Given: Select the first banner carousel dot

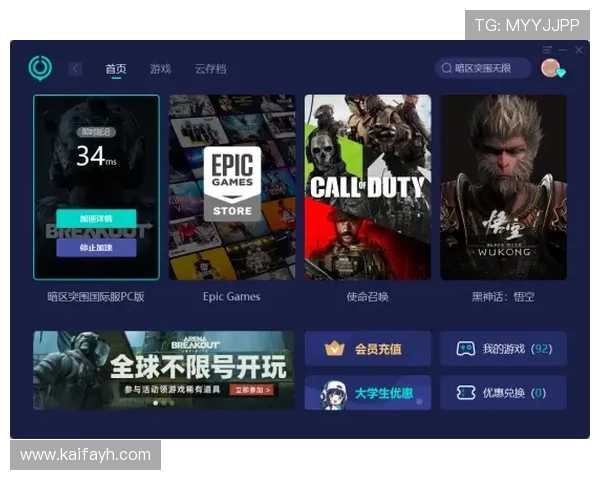Looking at the screenshot, I should [155, 403].
